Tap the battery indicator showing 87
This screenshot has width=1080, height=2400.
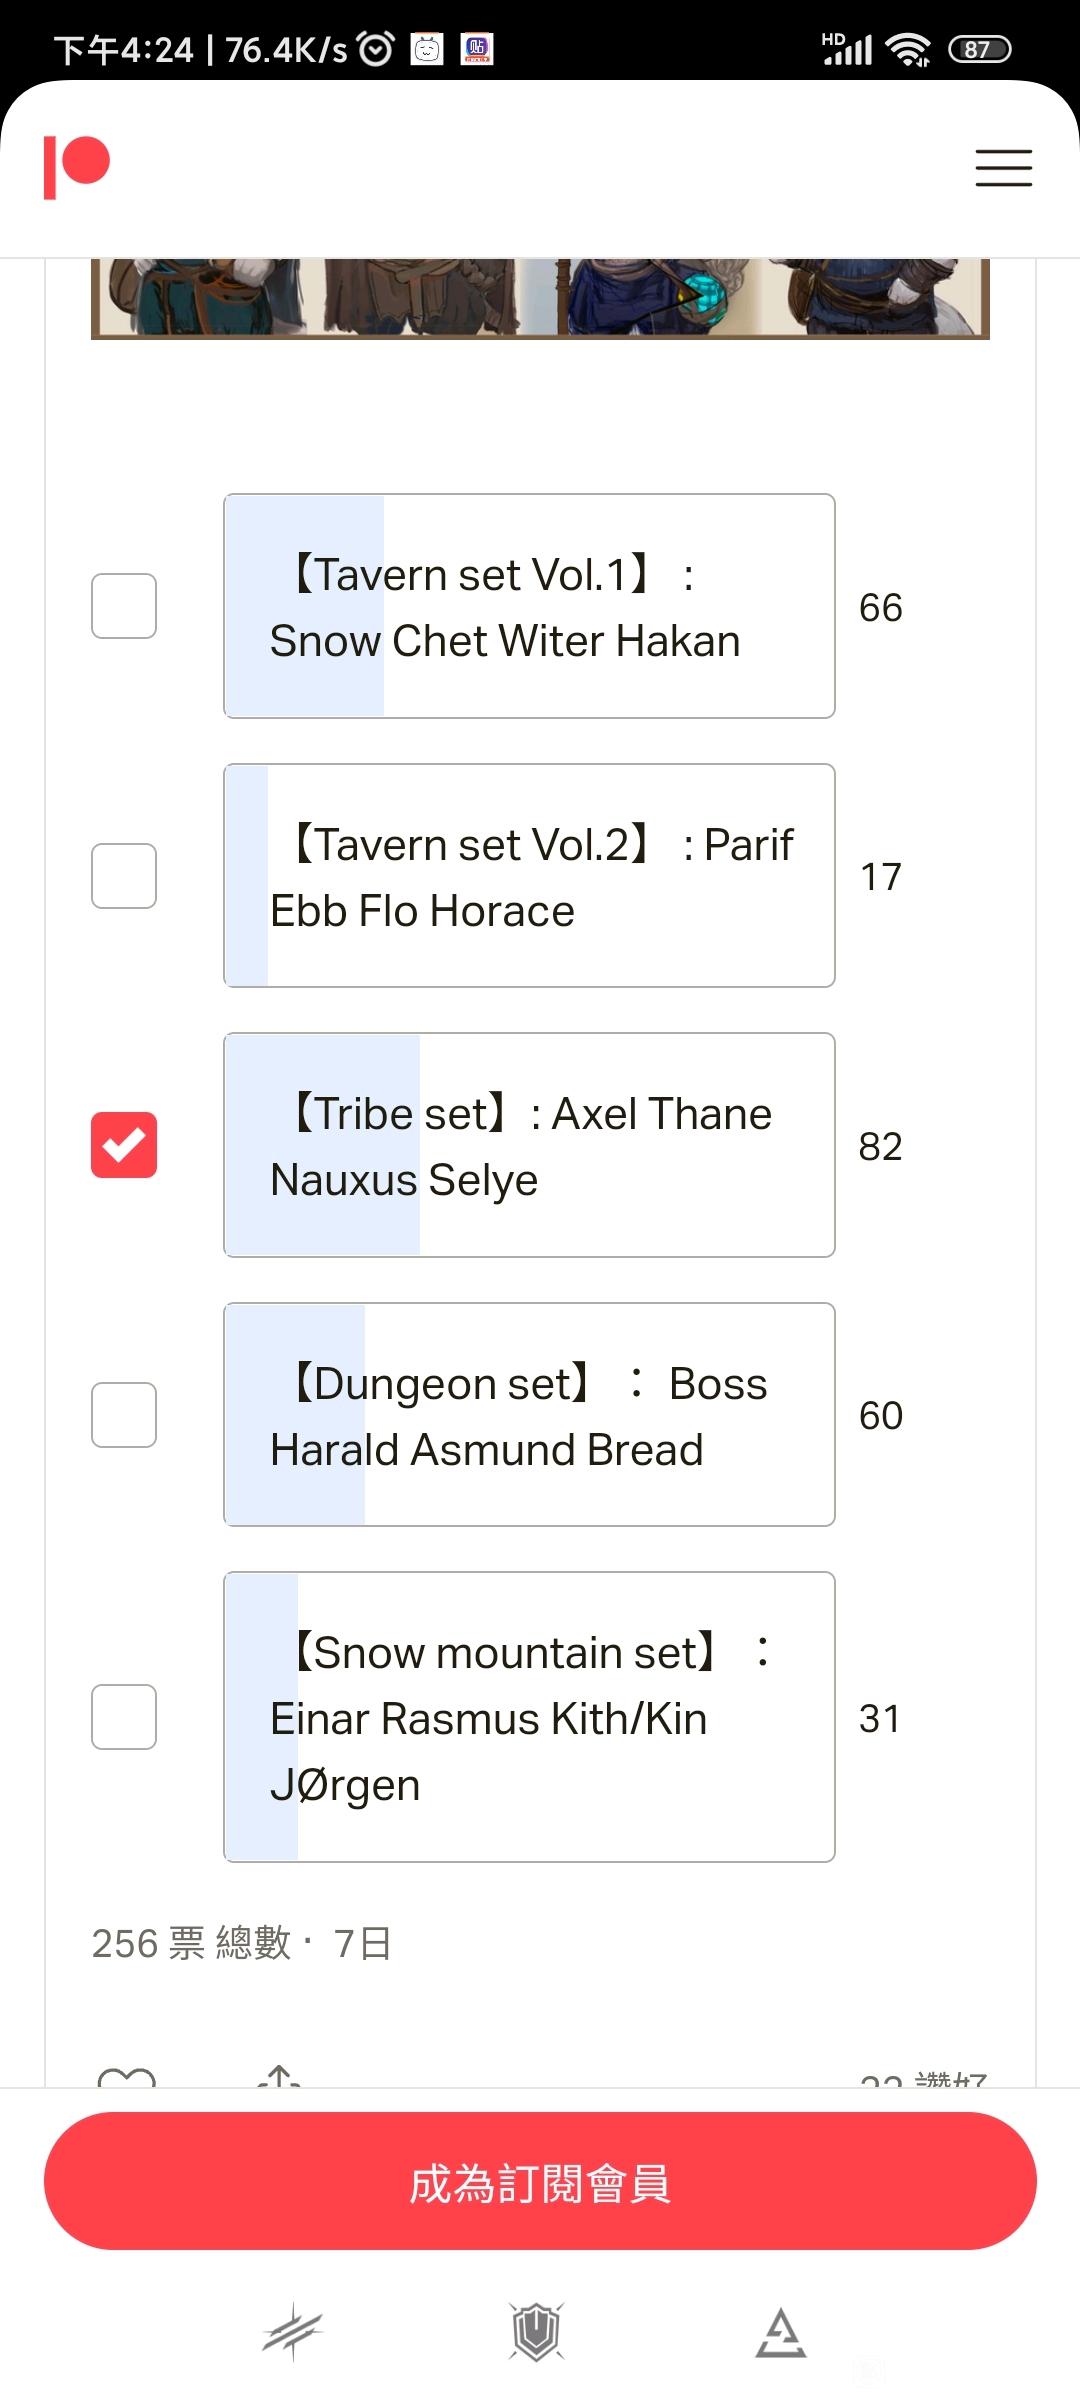point(979,49)
